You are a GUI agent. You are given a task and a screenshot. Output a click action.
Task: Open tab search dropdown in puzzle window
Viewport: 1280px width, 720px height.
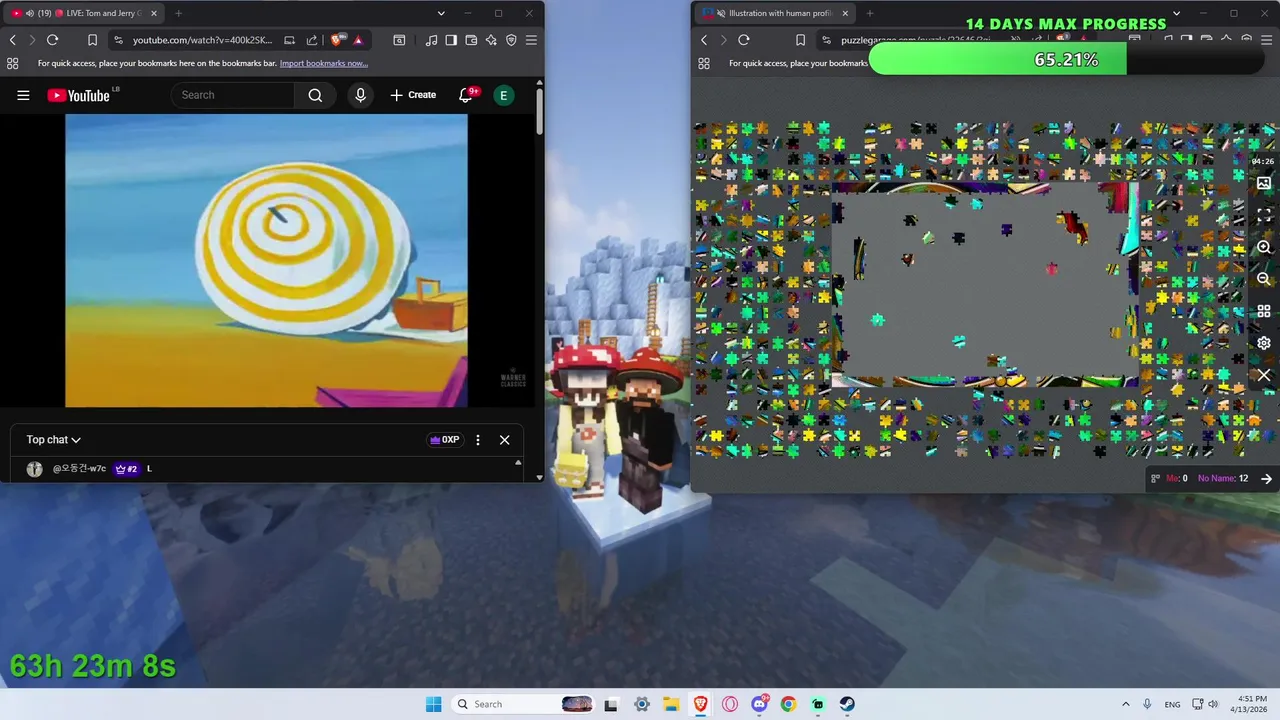tap(1176, 13)
